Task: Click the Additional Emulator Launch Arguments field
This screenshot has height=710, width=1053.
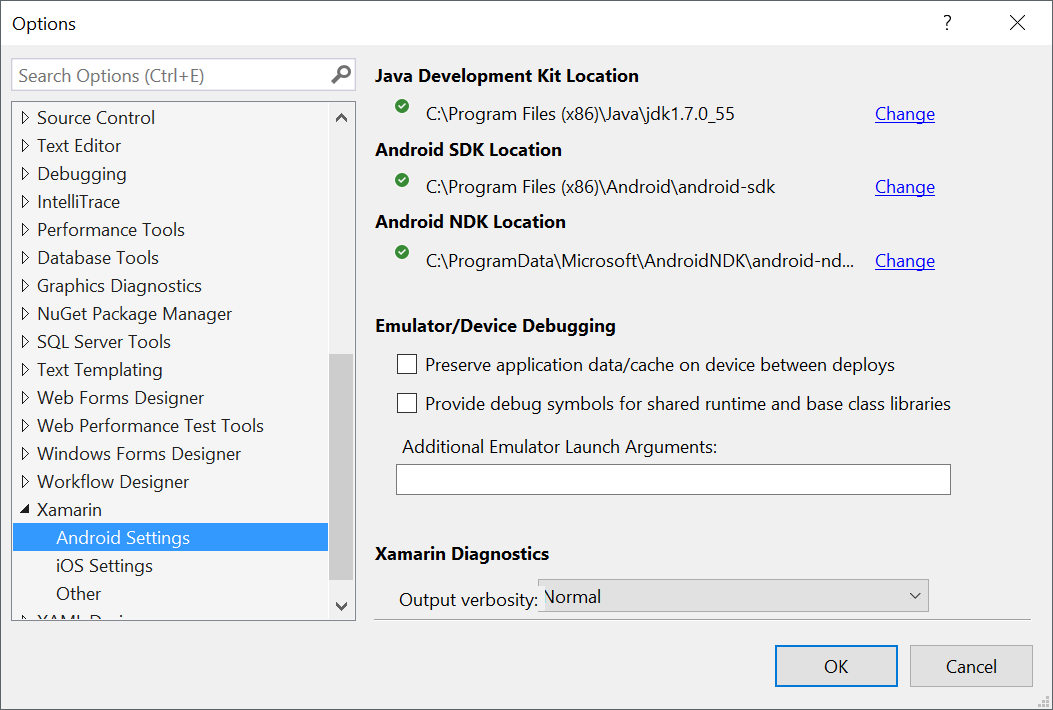Action: 673,480
